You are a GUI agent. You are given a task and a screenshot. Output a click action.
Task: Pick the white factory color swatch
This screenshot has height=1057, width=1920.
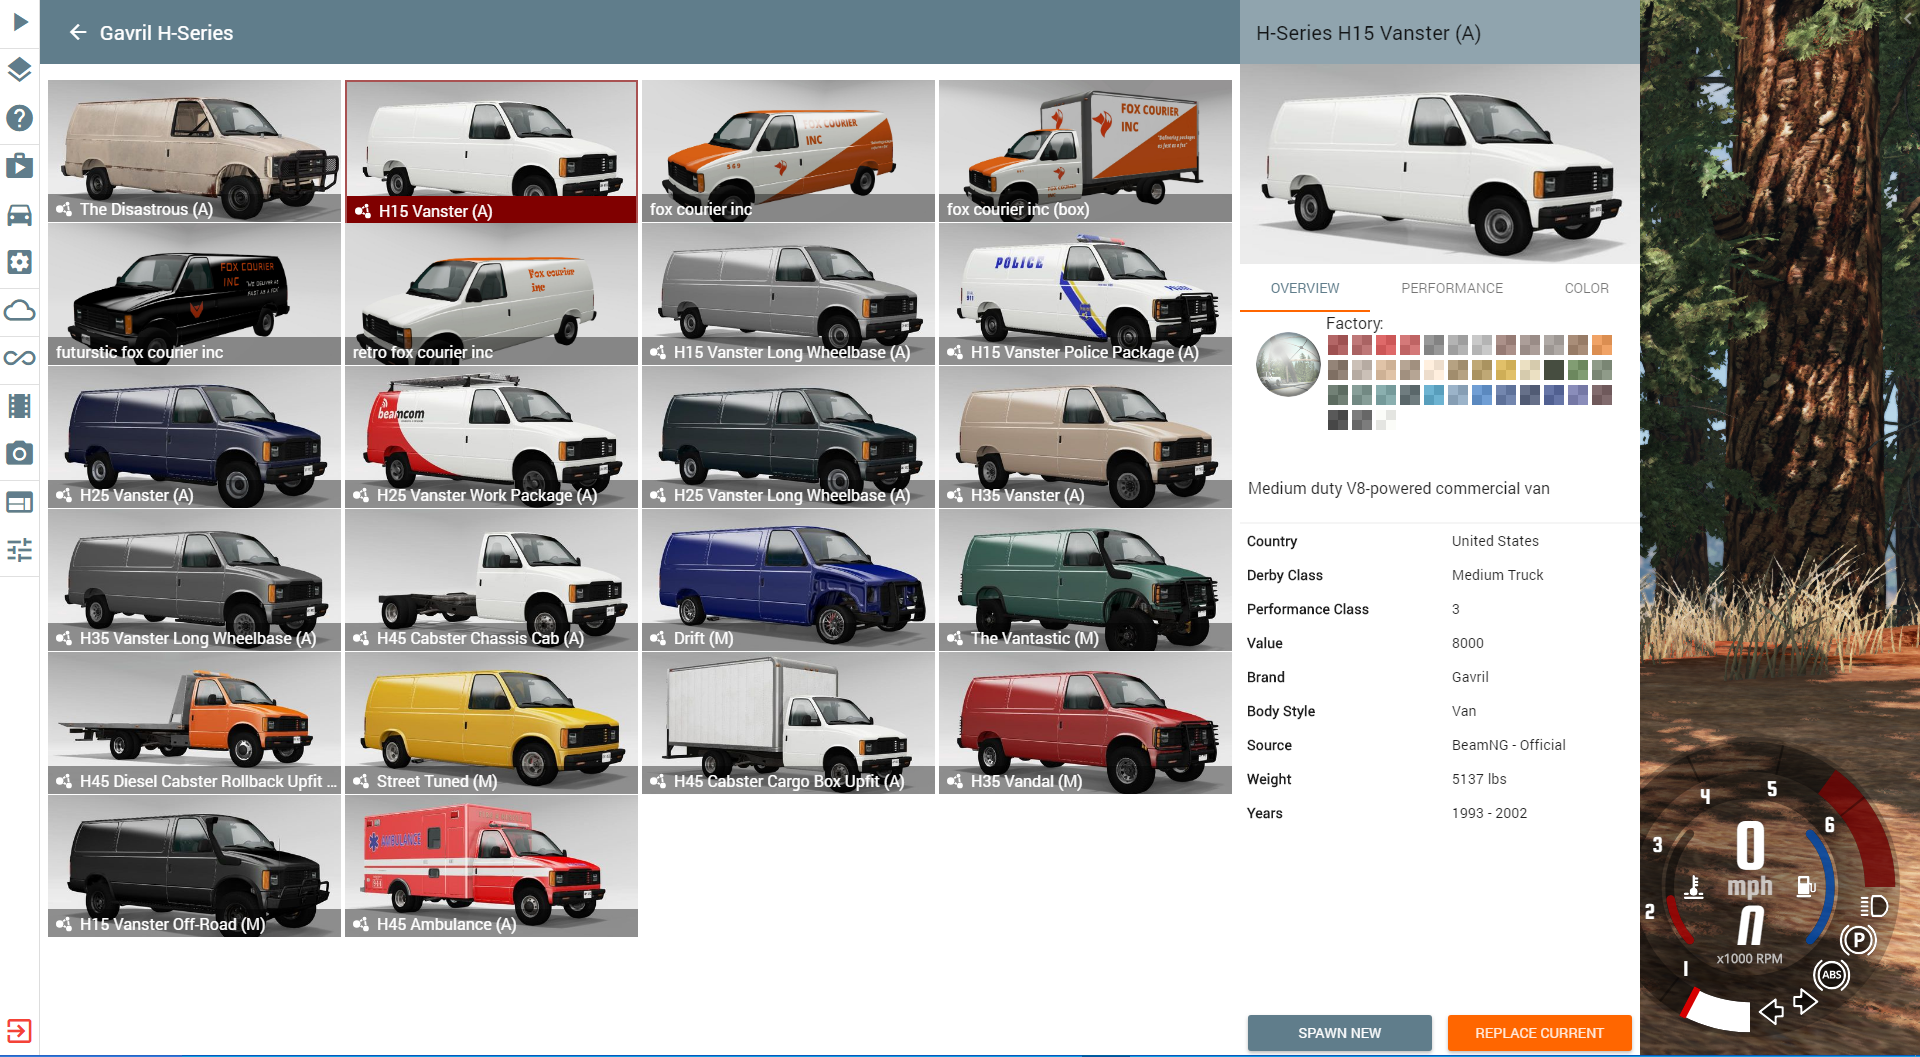pyautogui.click(x=1386, y=420)
